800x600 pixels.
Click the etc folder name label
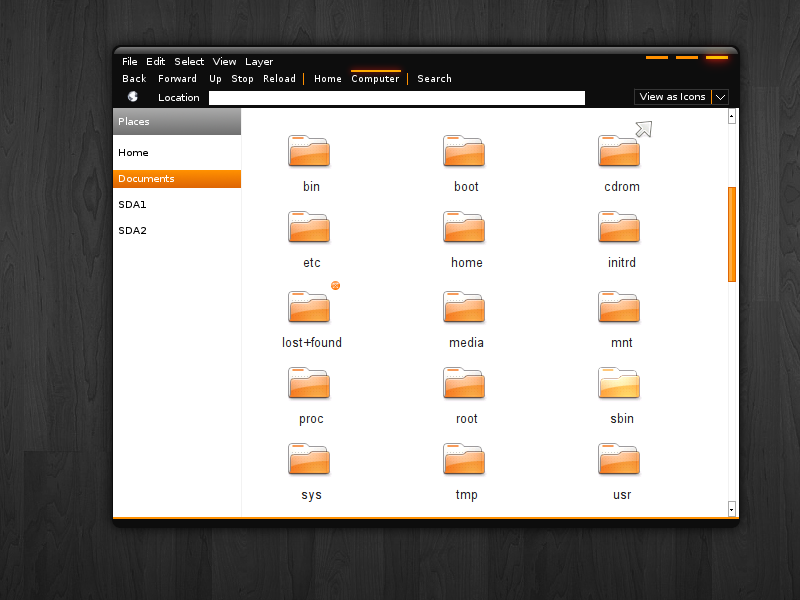pyautogui.click(x=312, y=263)
